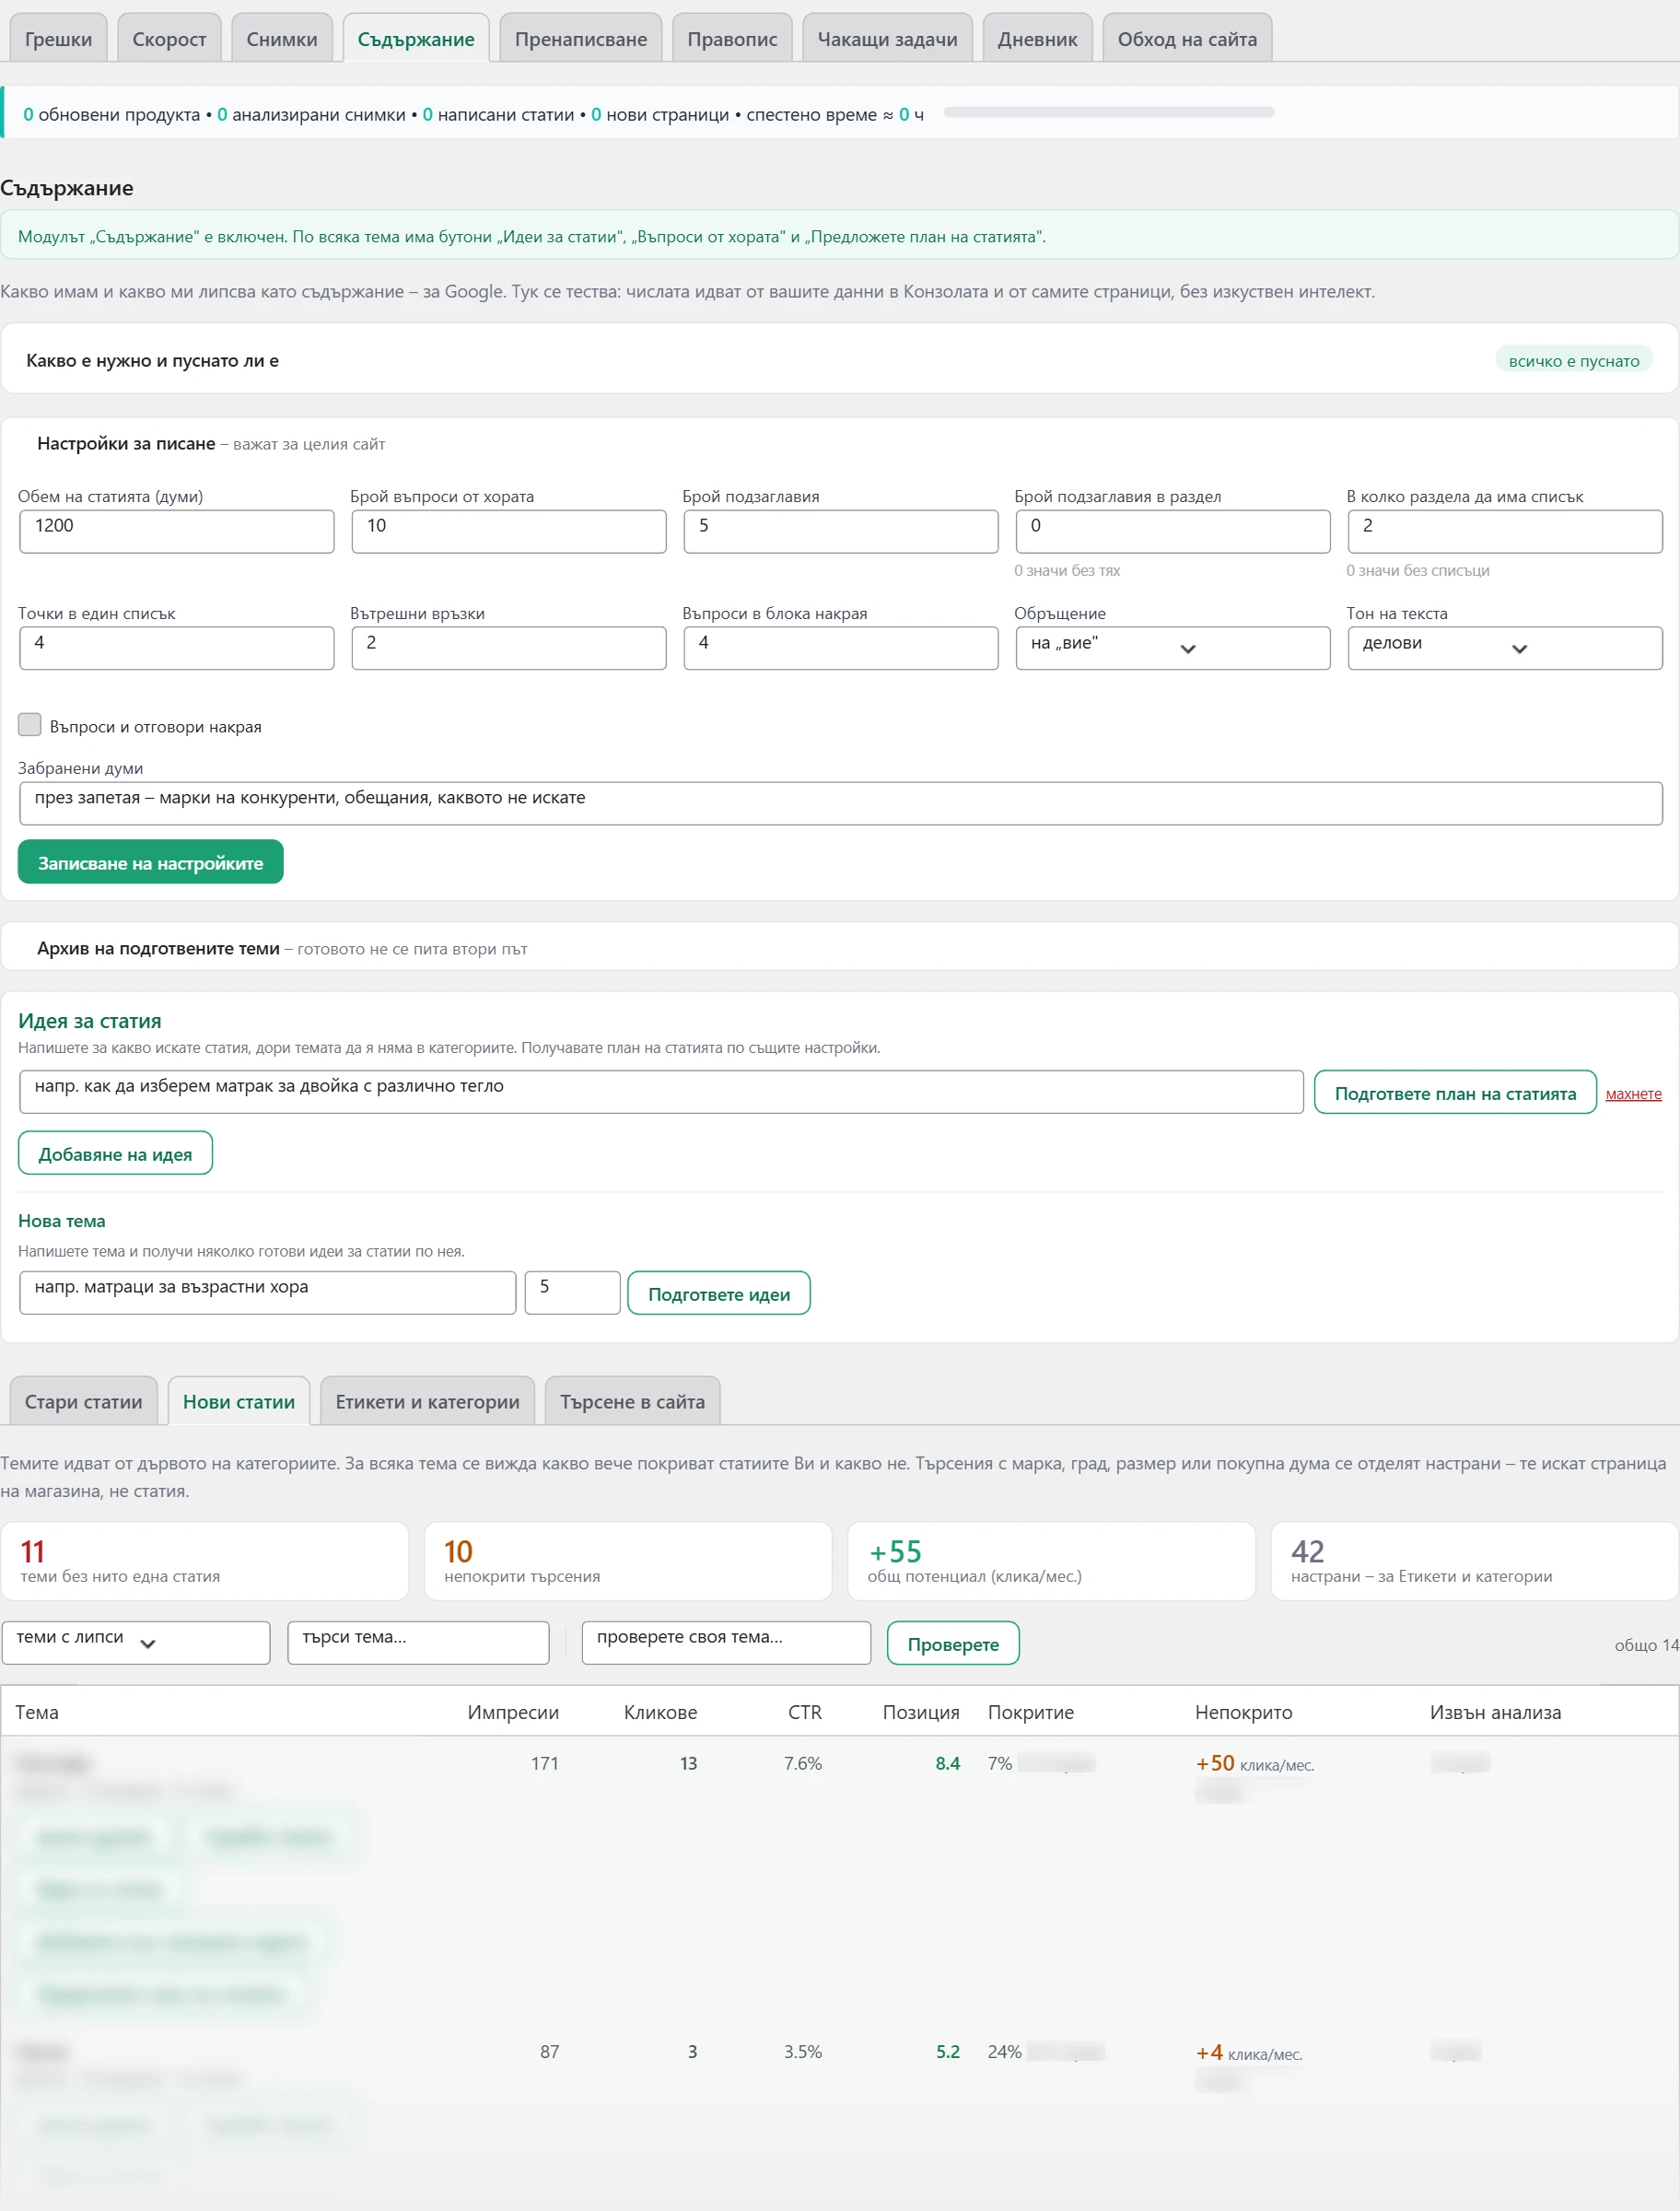
Task: Click "Добавяне на идея" button
Action: click(115, 1153)
